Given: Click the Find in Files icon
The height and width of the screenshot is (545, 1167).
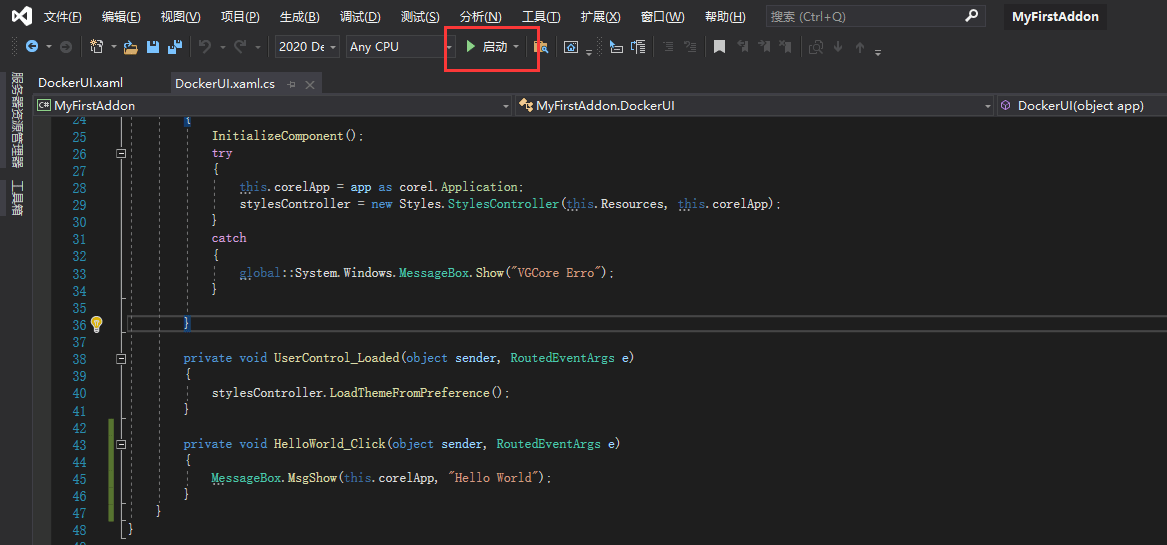Looking at the screenshot, I should 541,47.
